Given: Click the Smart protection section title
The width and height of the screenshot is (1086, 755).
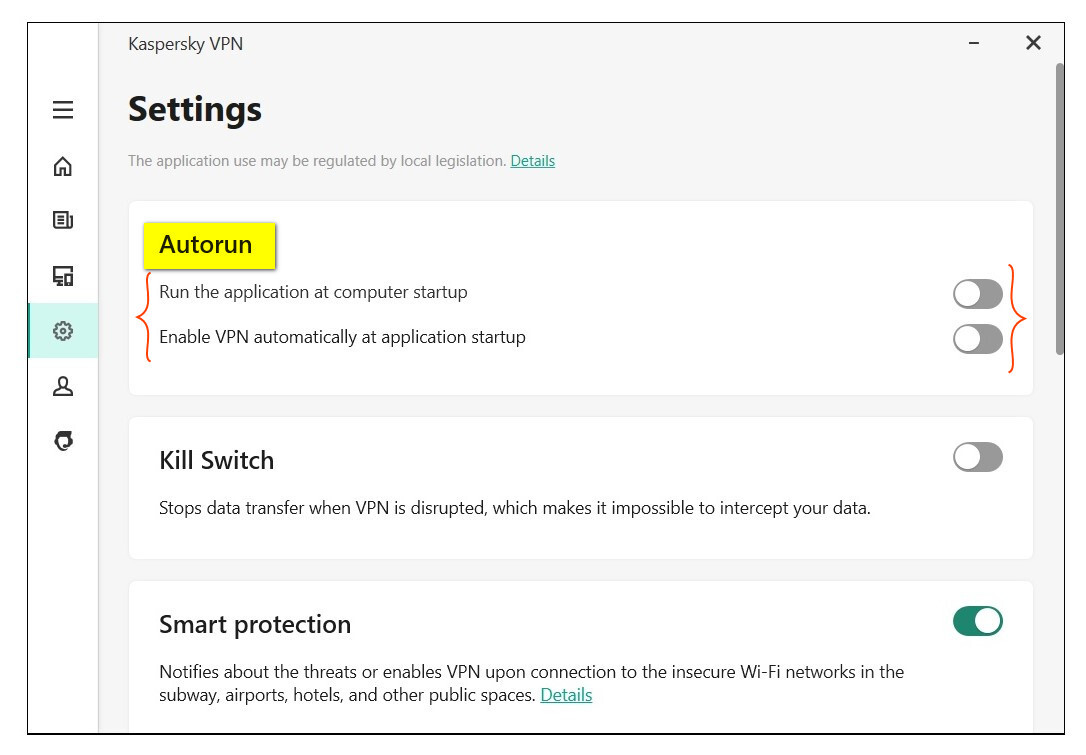Looking at the screenshot, I should (x=255, y=625).
